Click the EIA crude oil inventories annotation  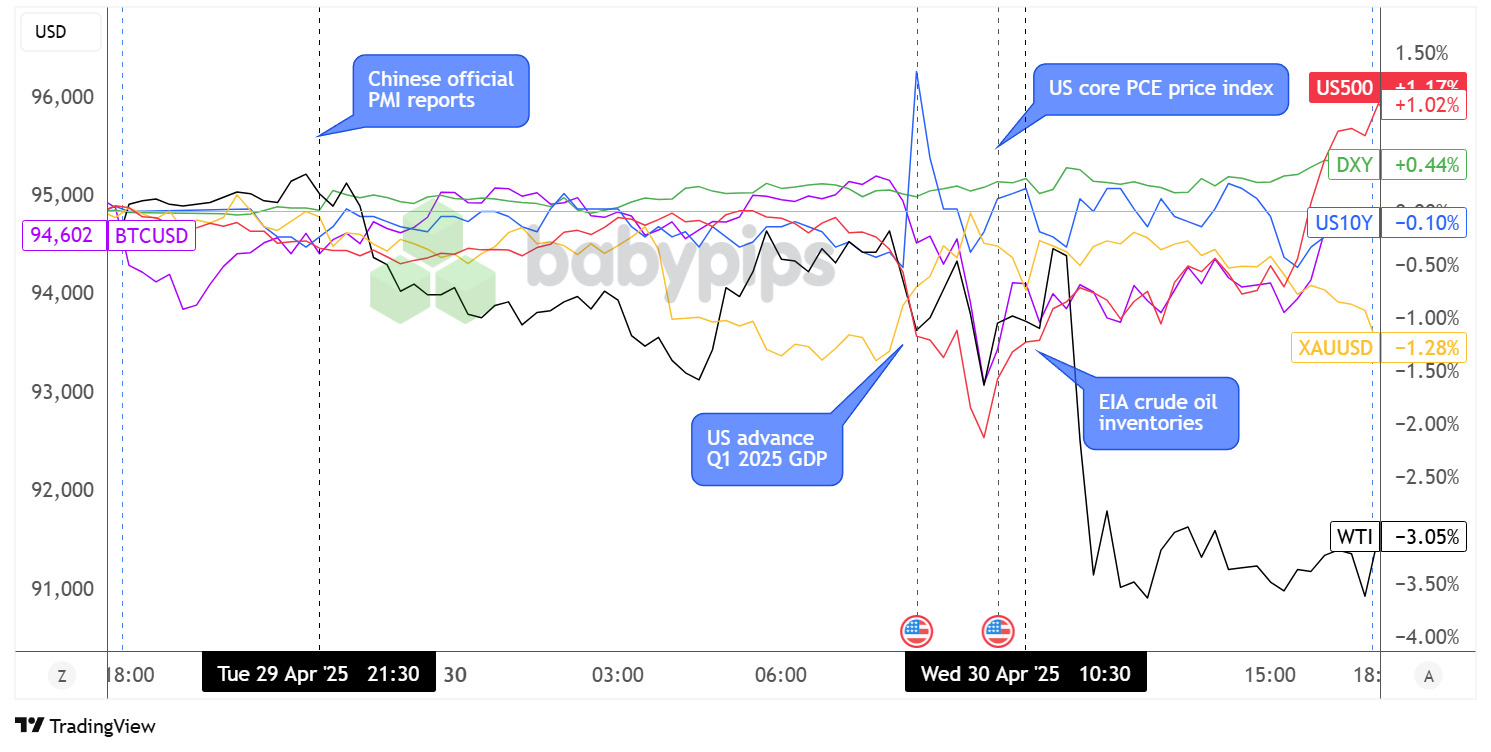[1160, 413]
